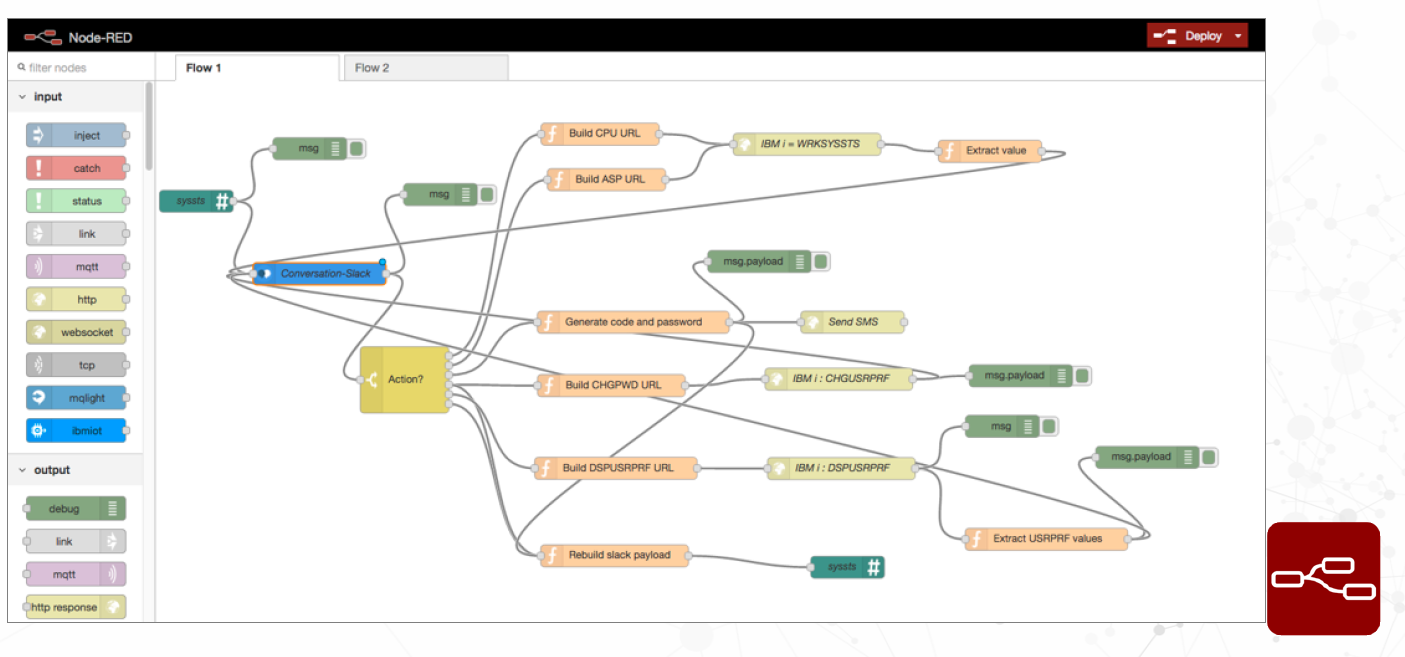Select the http response node in palette

coord(76,607)
